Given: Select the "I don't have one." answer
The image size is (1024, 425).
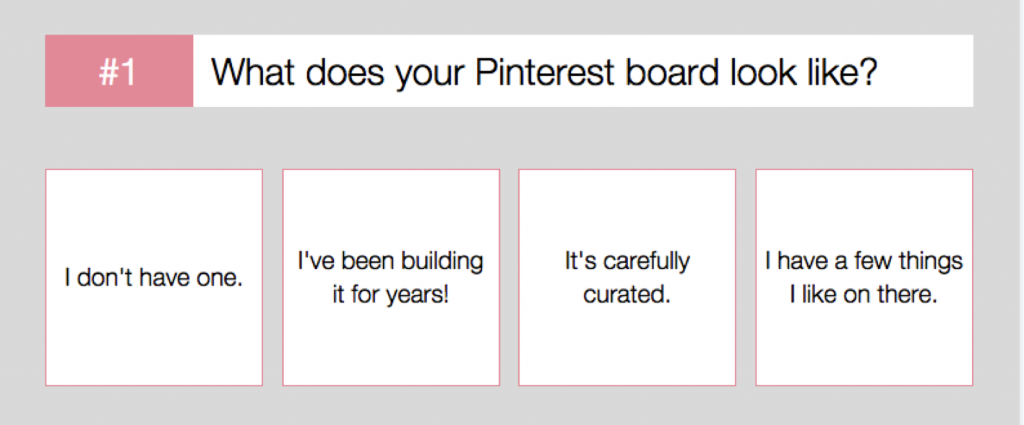Looking at the screenshot, I should [x=154, y=277].
